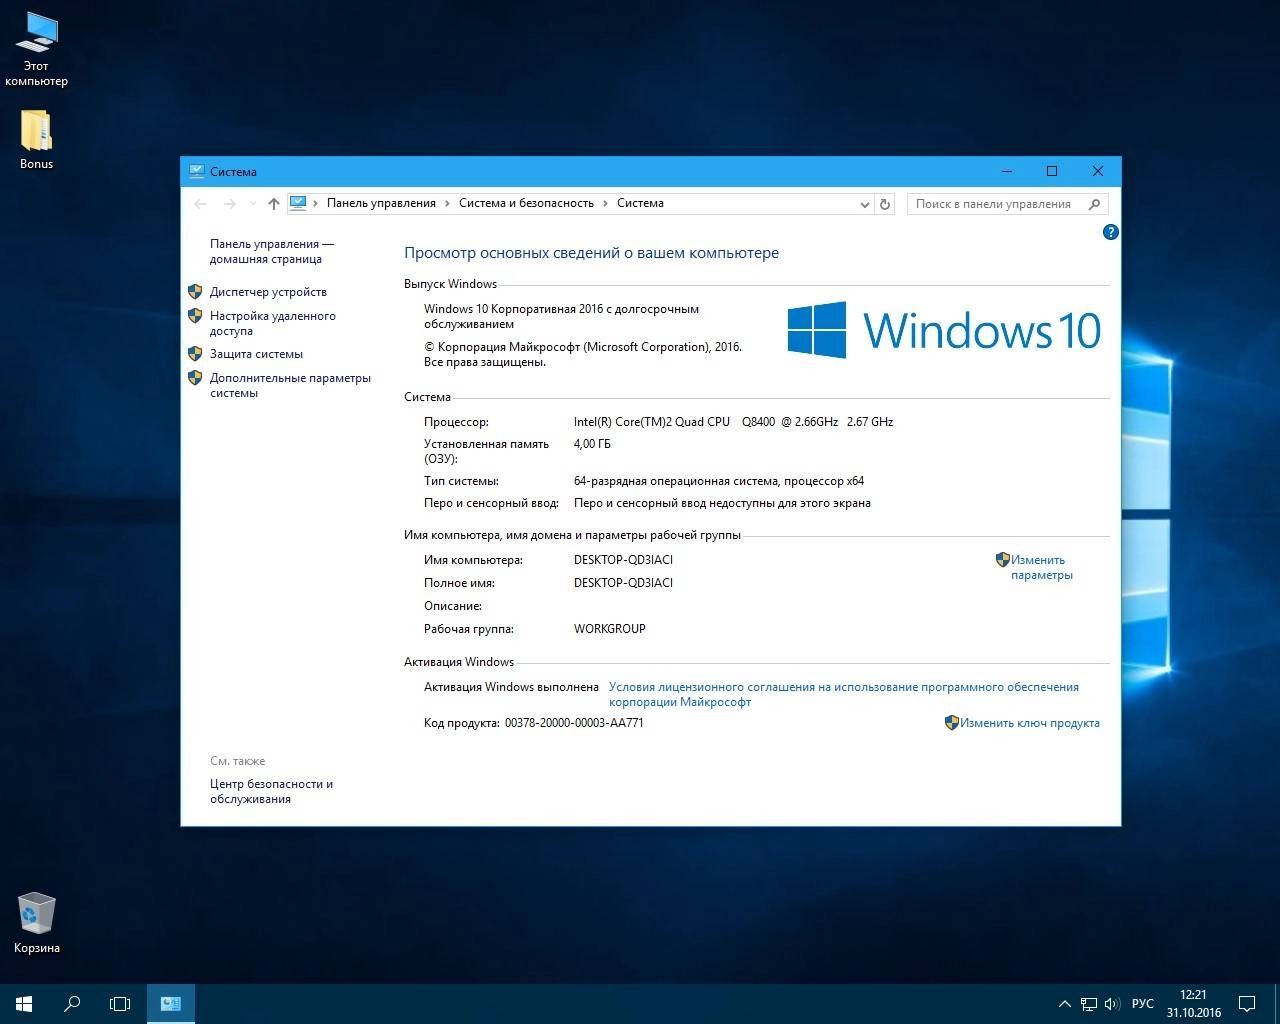The height and width of the screenshot is (1024, 1280).
Task: Open Защита системы link
Action: 256,354
